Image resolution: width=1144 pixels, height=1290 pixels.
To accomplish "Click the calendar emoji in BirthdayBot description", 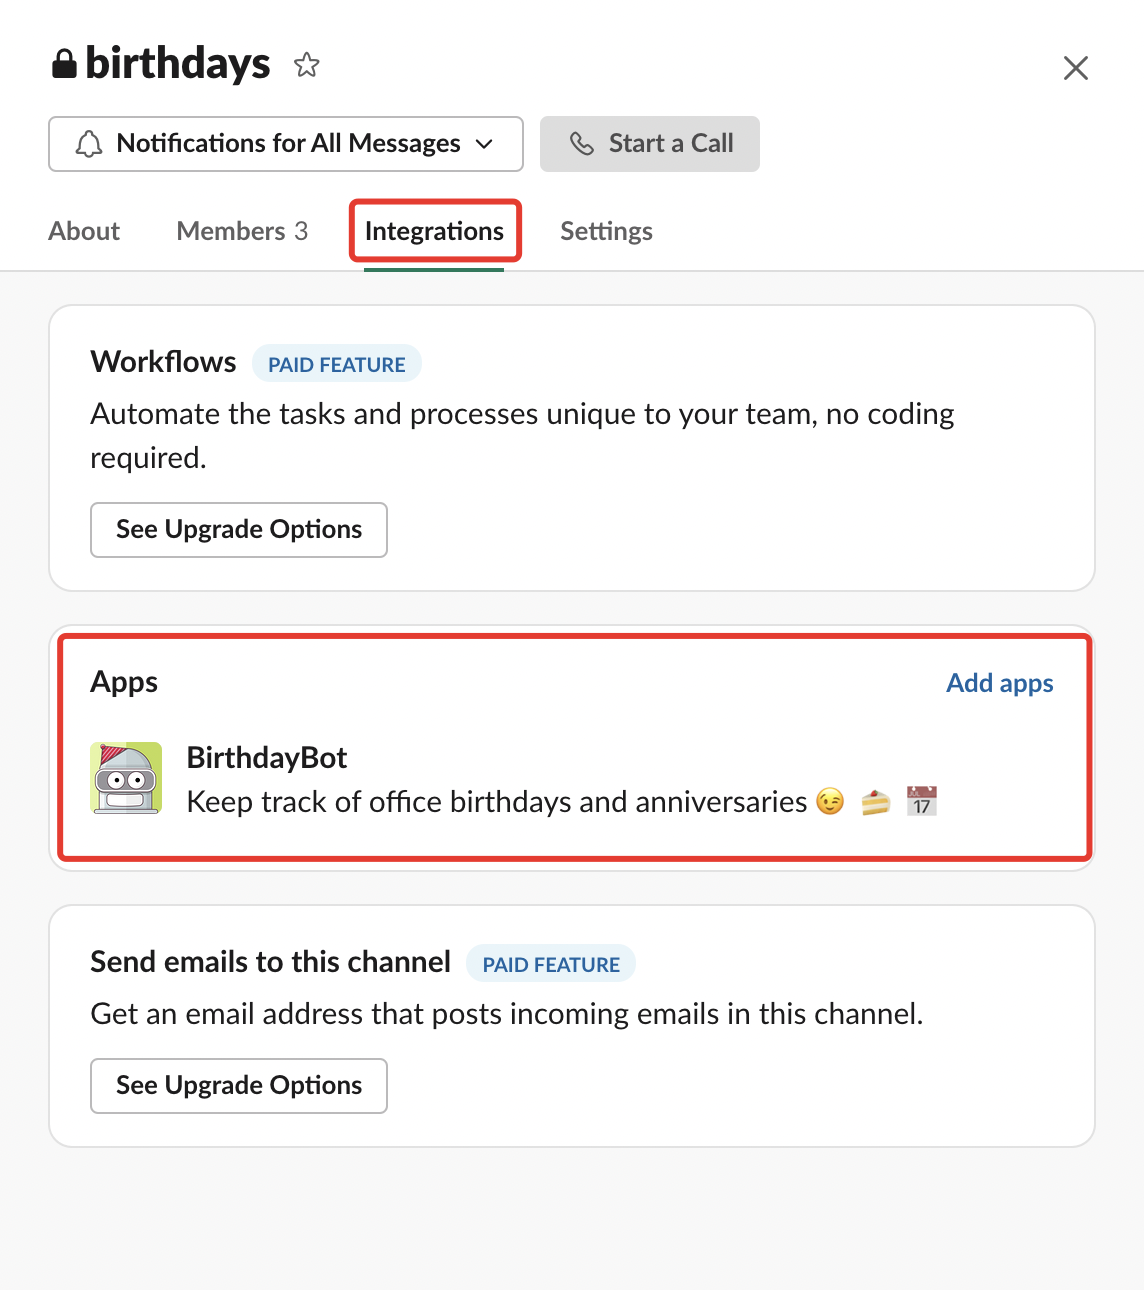I will point(921,802).
